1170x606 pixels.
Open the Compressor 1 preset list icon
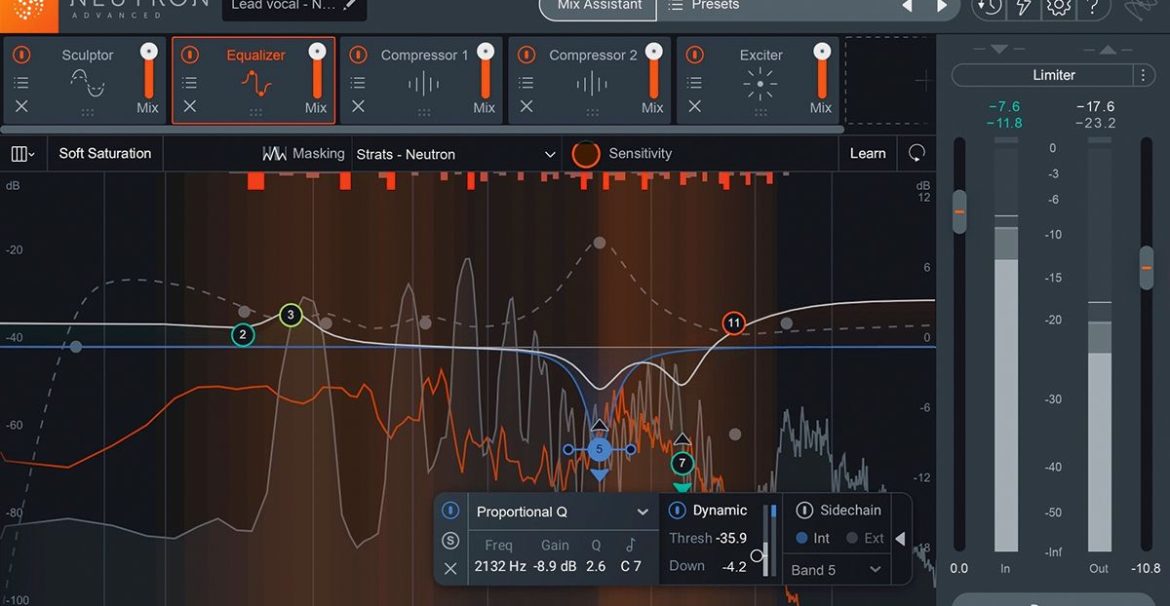[358, 82]
